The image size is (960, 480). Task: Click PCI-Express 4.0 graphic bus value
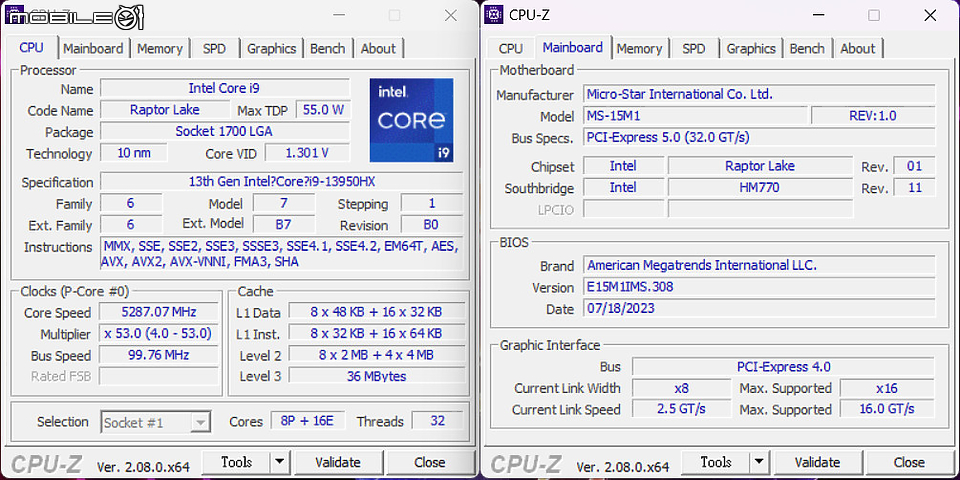coord(783,367)
